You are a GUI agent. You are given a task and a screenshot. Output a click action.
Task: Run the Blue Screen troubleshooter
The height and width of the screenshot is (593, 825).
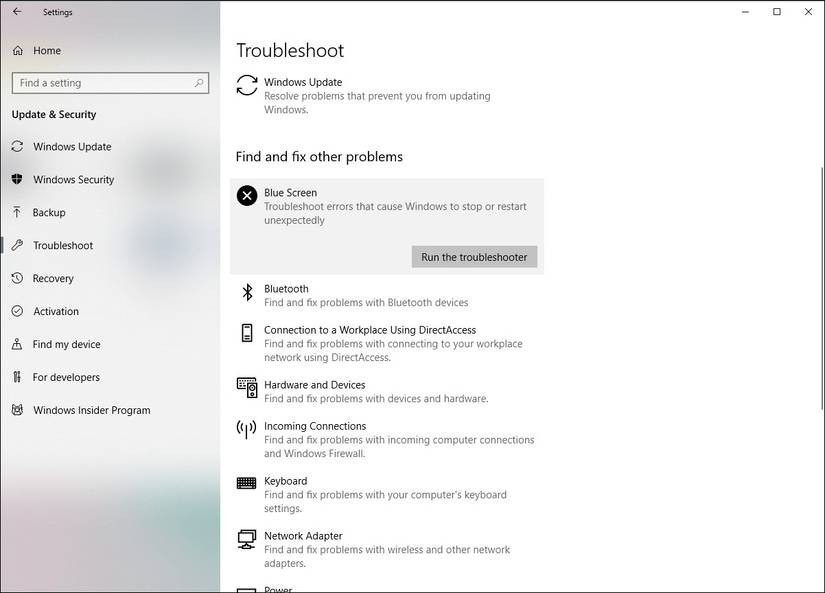[474, 257]
